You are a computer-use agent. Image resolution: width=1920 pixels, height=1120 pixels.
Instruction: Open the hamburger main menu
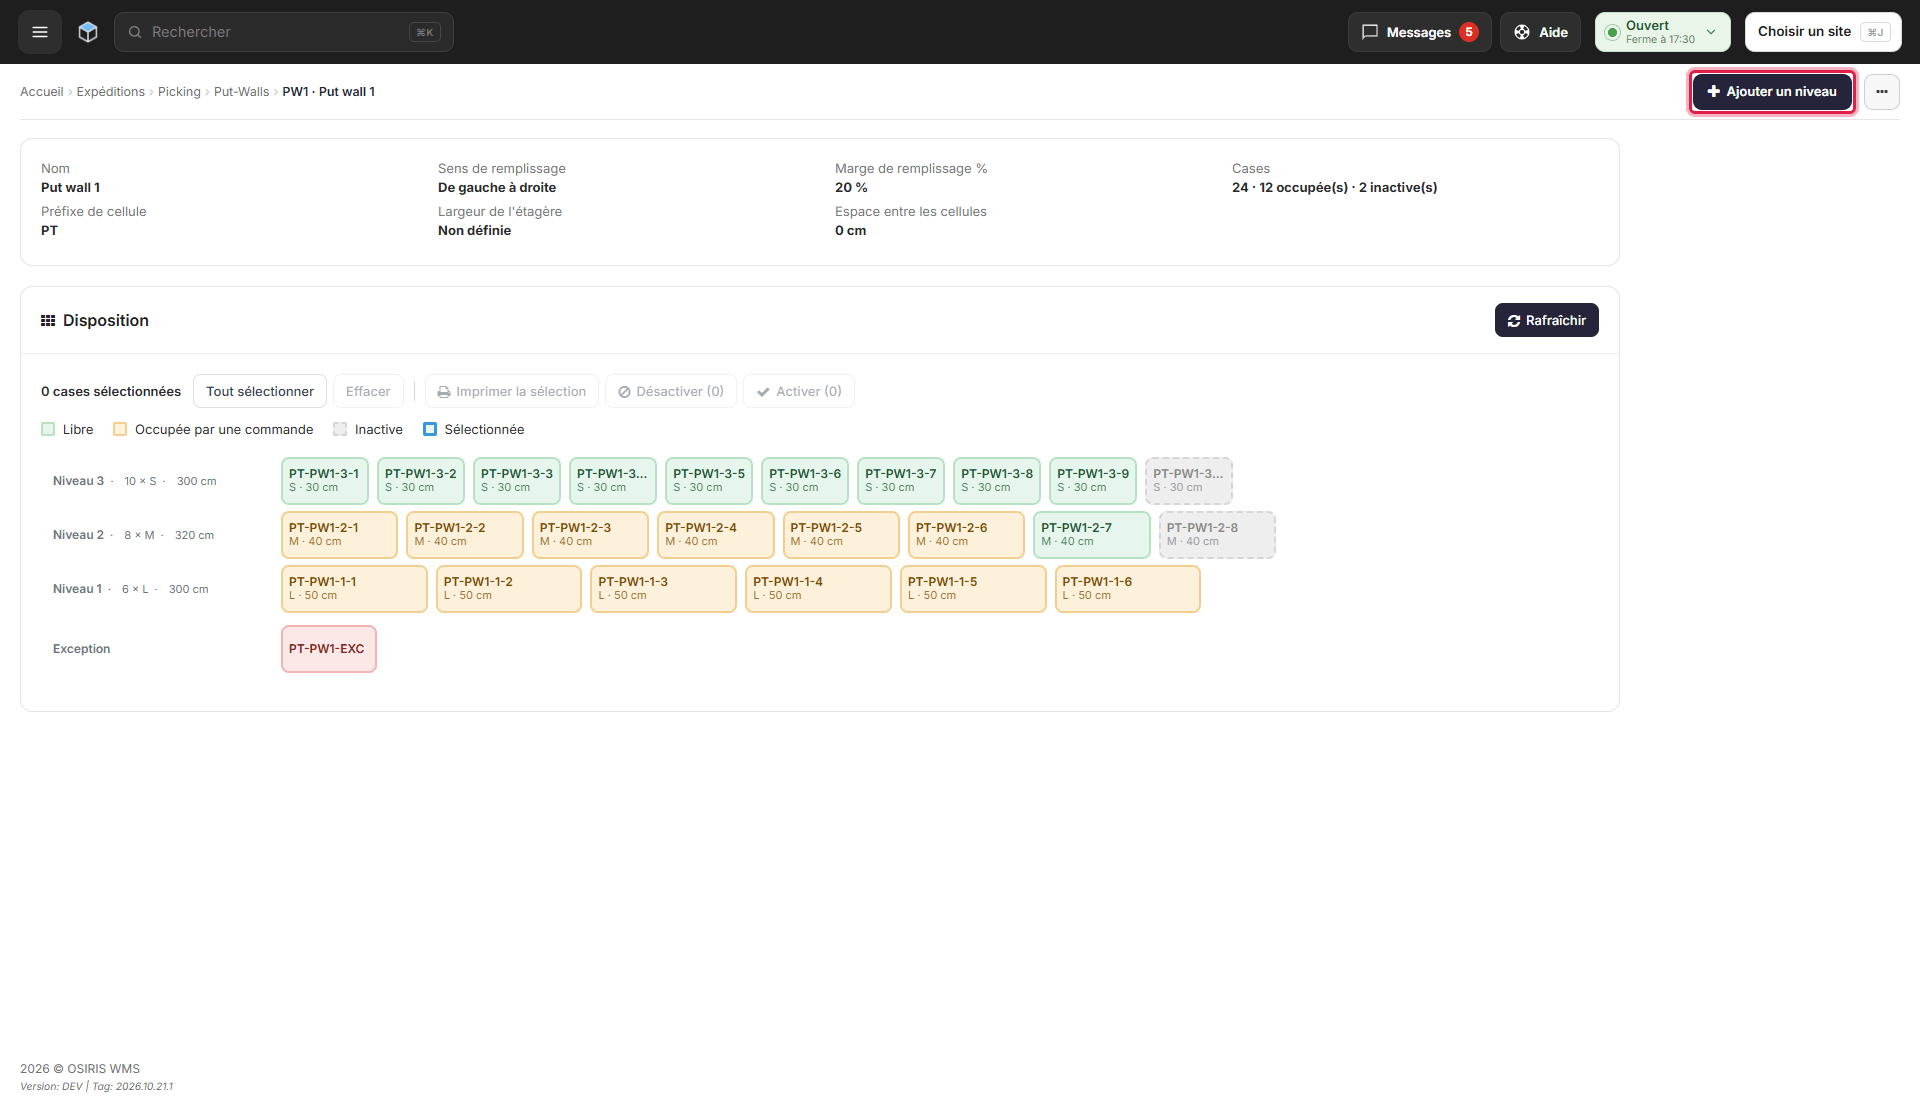click(40, 32)
